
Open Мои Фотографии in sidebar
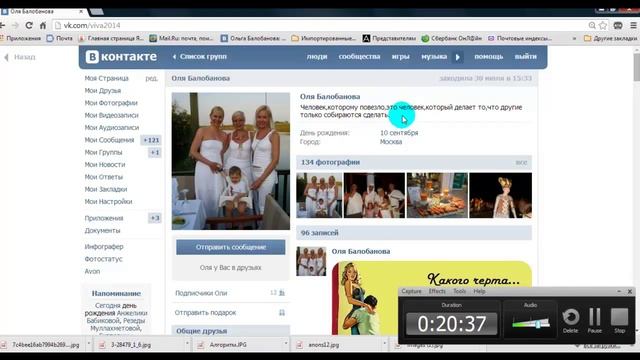pos(111,103)
